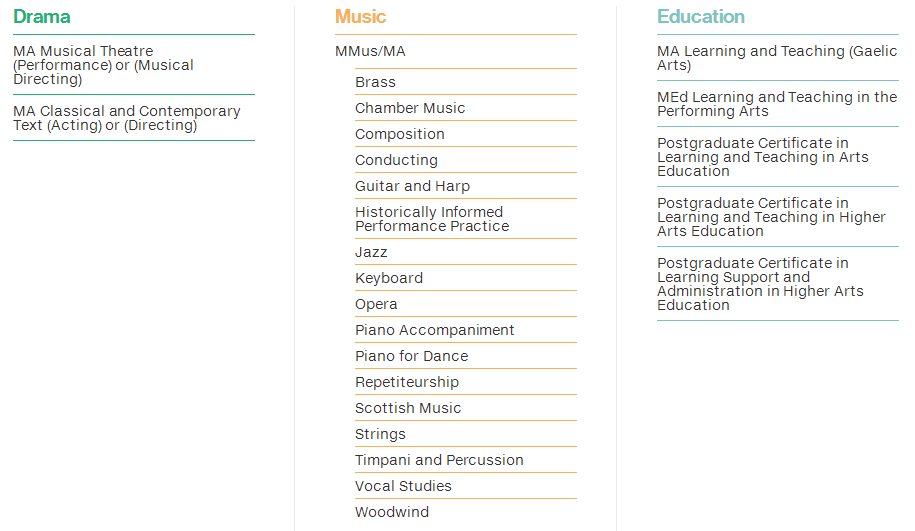915x531 pixels.
Task: Go to the Opera page
Action: point(376,304)
